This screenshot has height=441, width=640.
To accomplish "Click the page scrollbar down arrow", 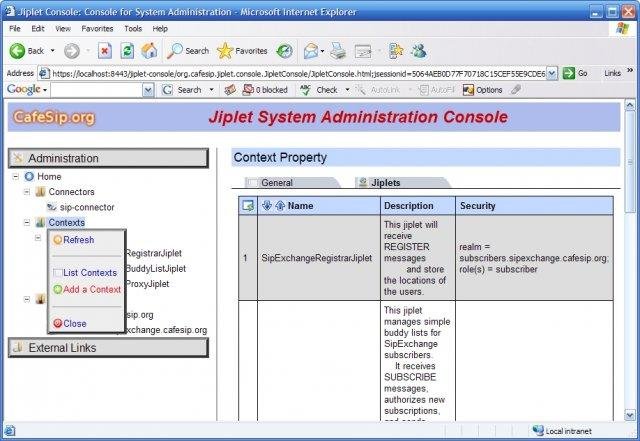I will (630, 415).
